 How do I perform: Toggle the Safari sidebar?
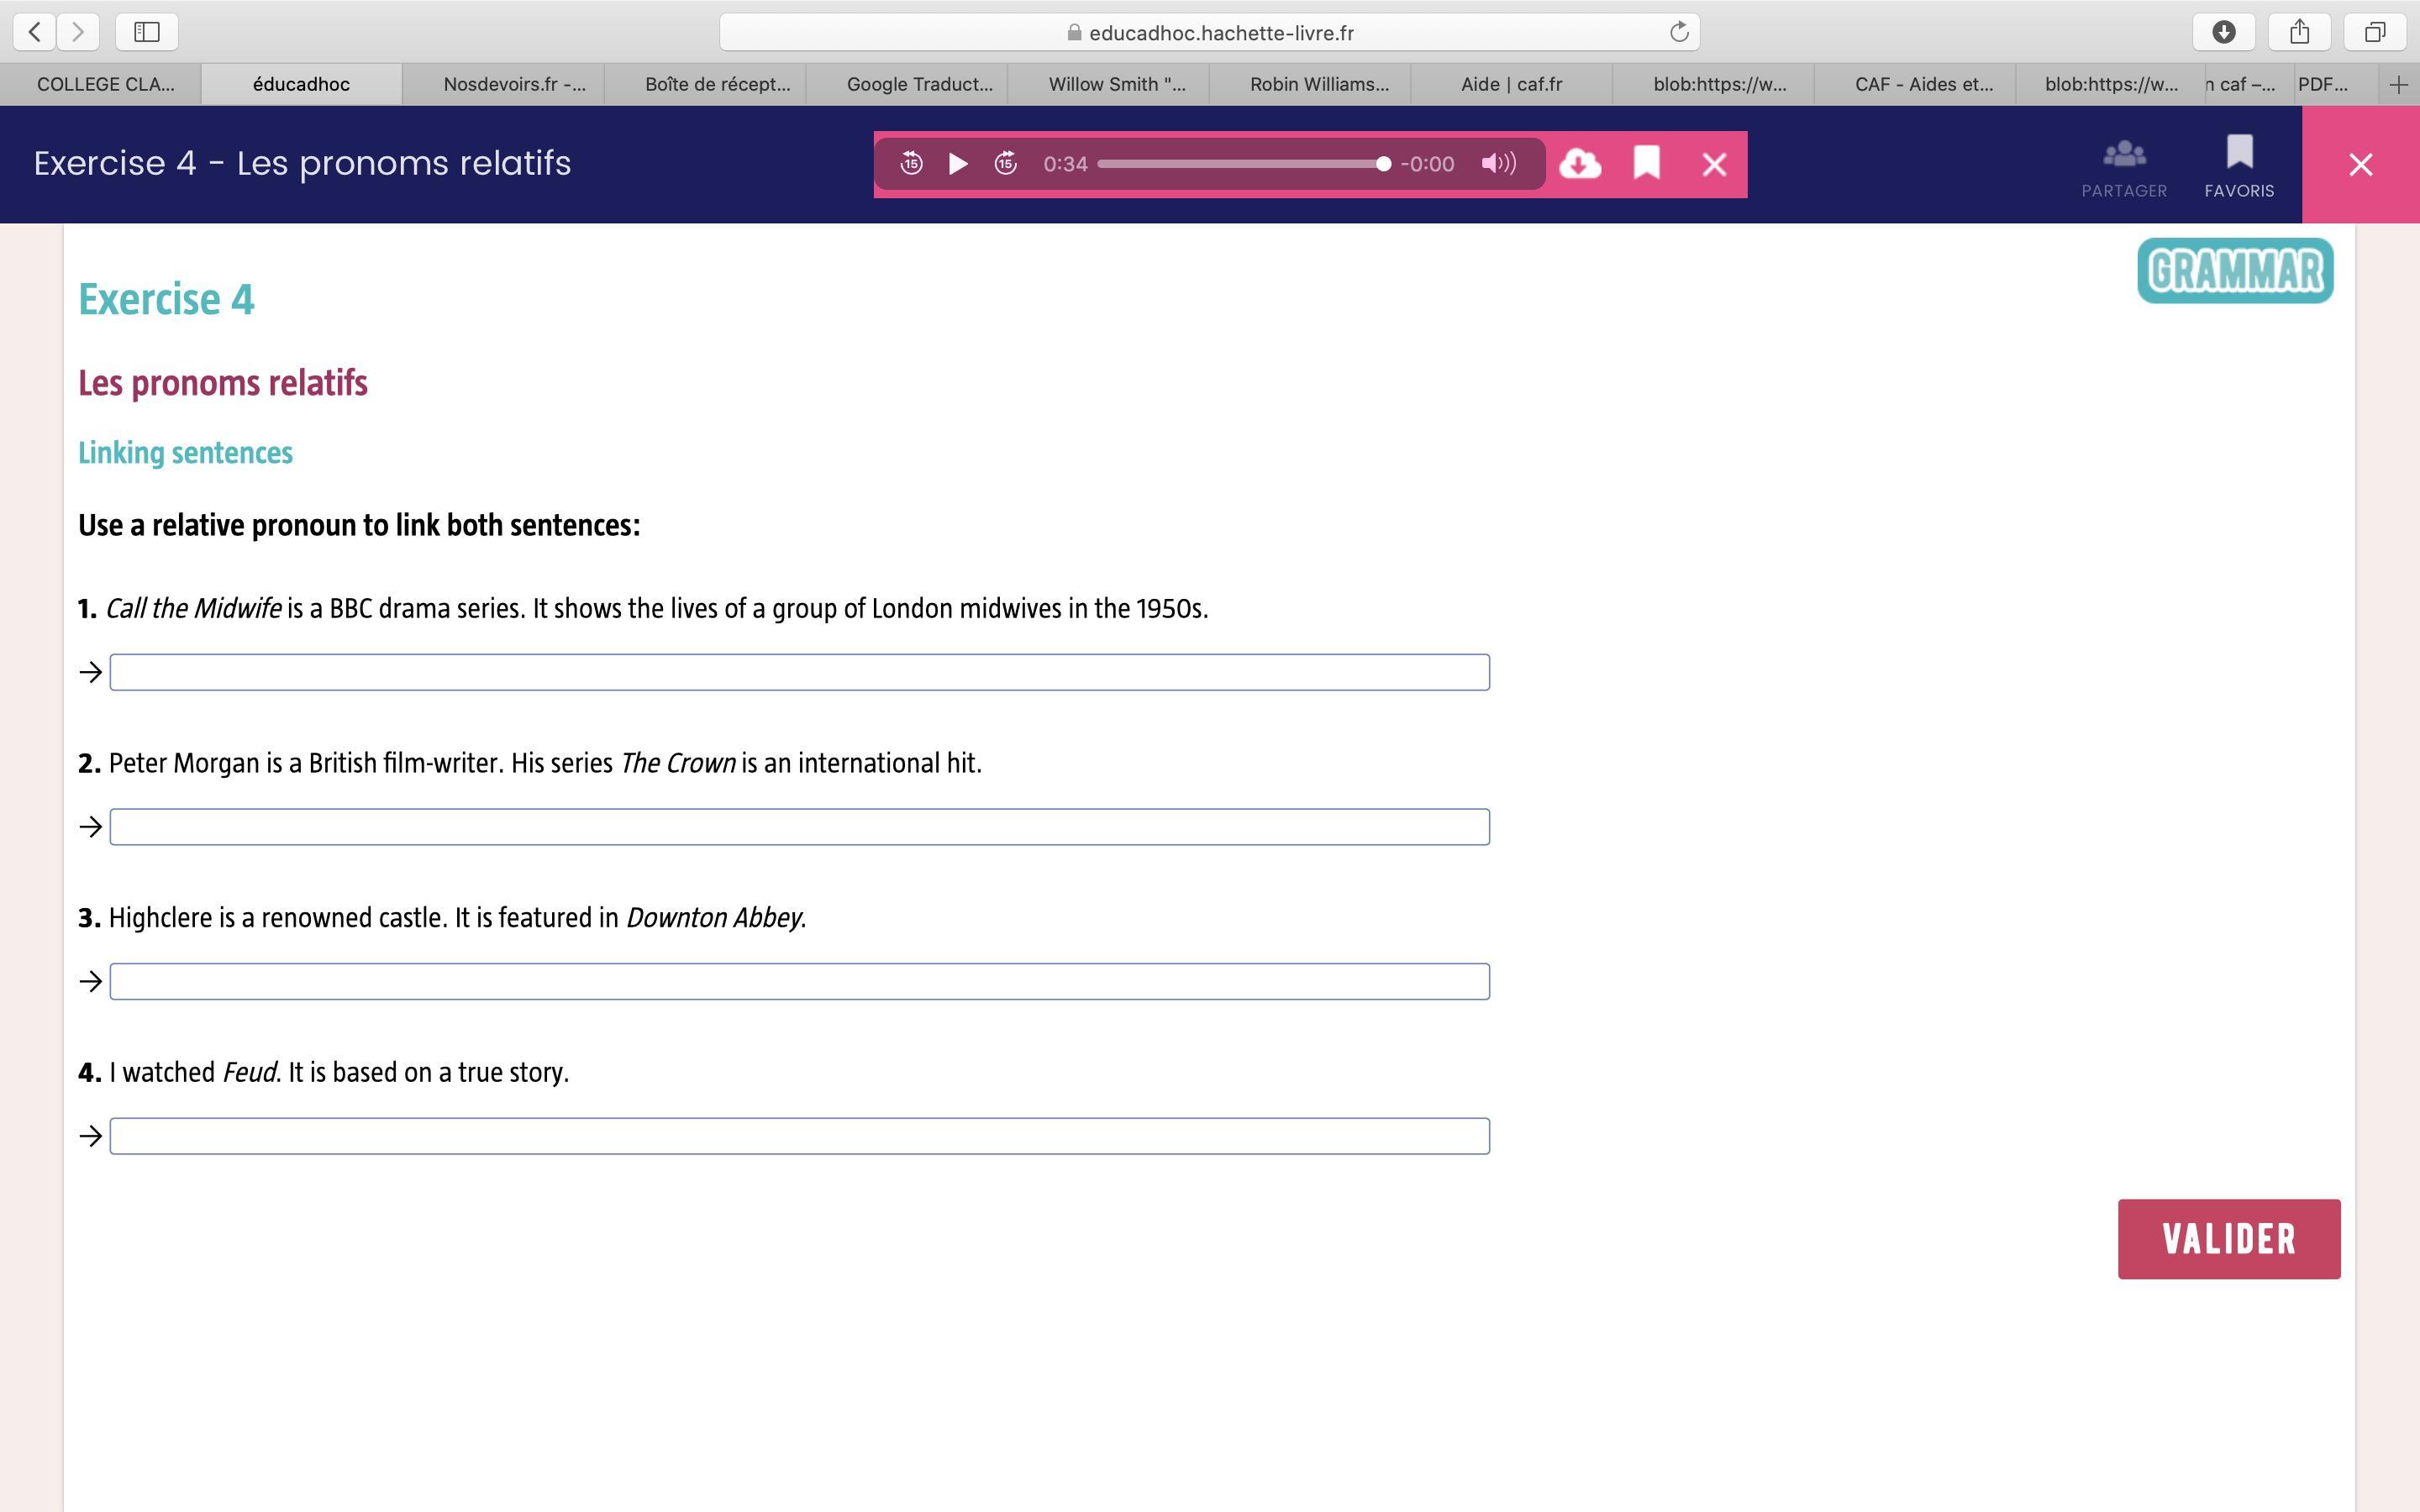coord(147,32)
